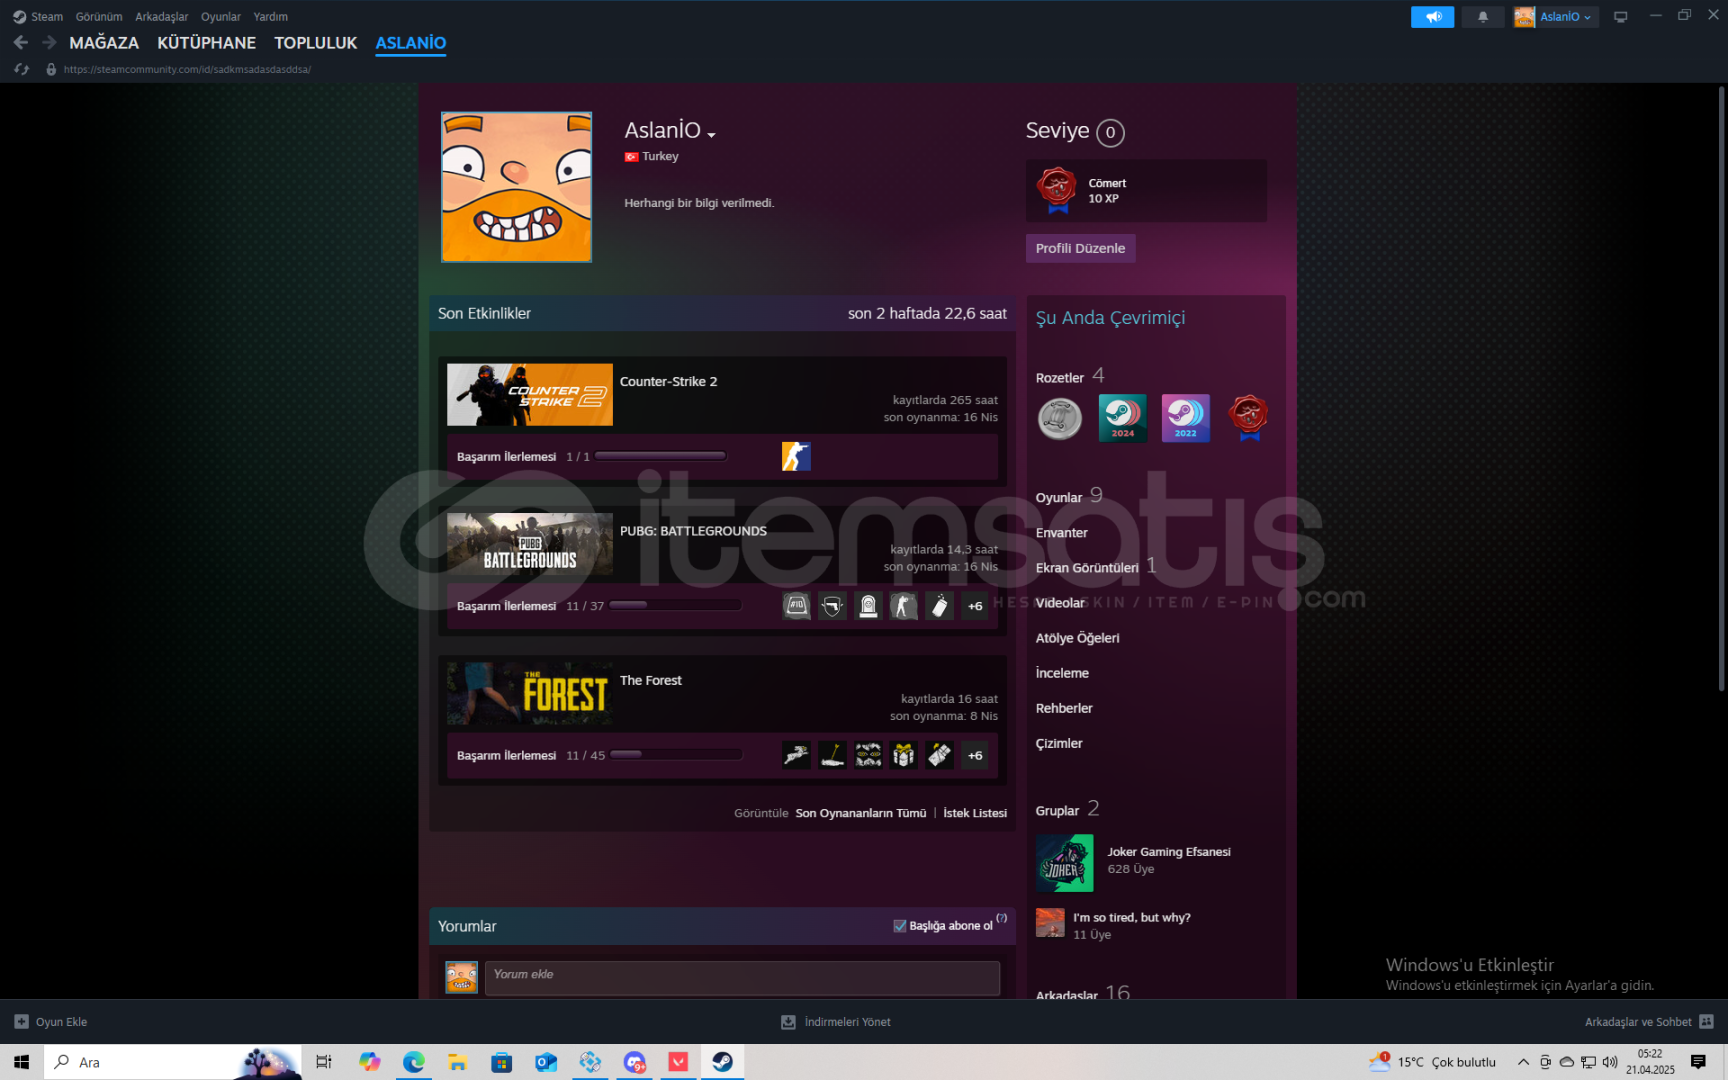Screen dimensions: 1728x1080
Task: Open the 'I'm so tired, but why?' group avatar
Action: [x=1050, y=923]
